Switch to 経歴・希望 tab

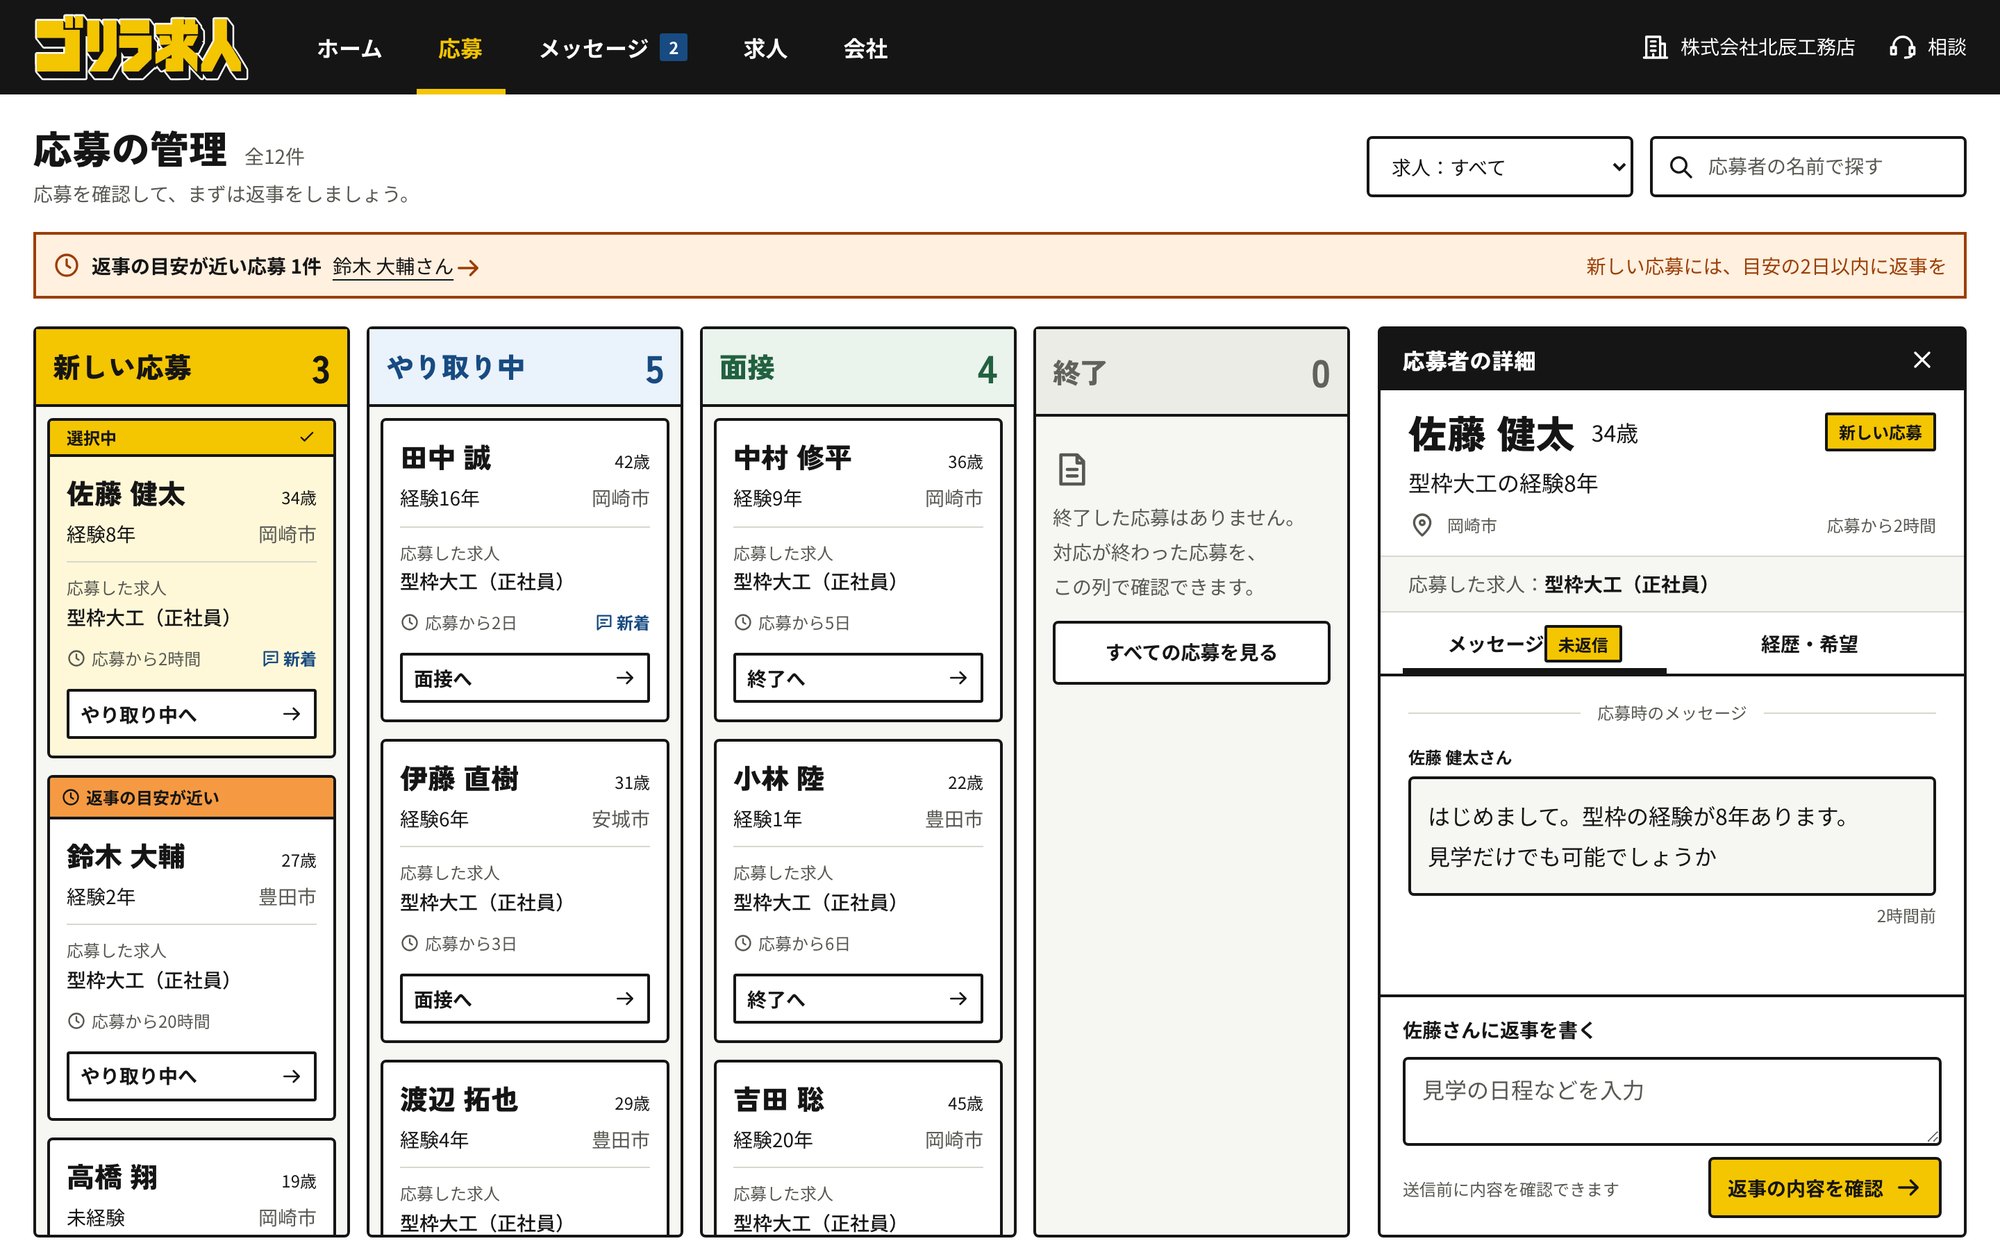1809,644
